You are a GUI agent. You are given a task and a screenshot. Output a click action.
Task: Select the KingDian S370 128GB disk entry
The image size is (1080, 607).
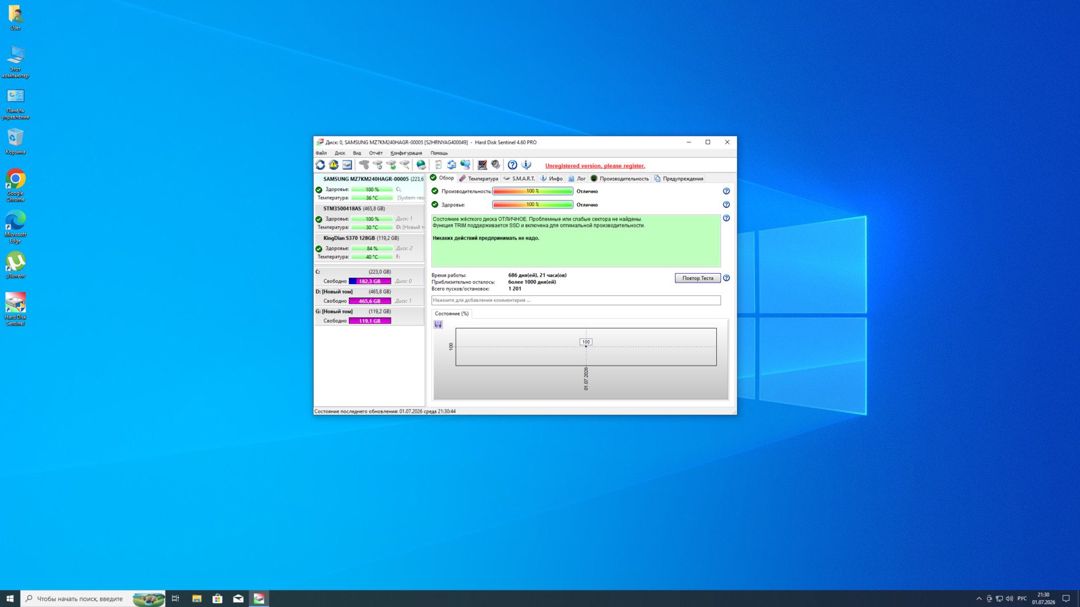[370, 247]
